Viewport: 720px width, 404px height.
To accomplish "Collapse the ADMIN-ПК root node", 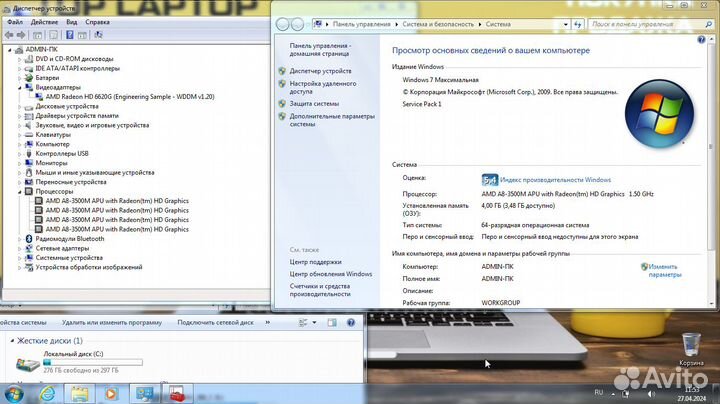I will pos(10,50).
